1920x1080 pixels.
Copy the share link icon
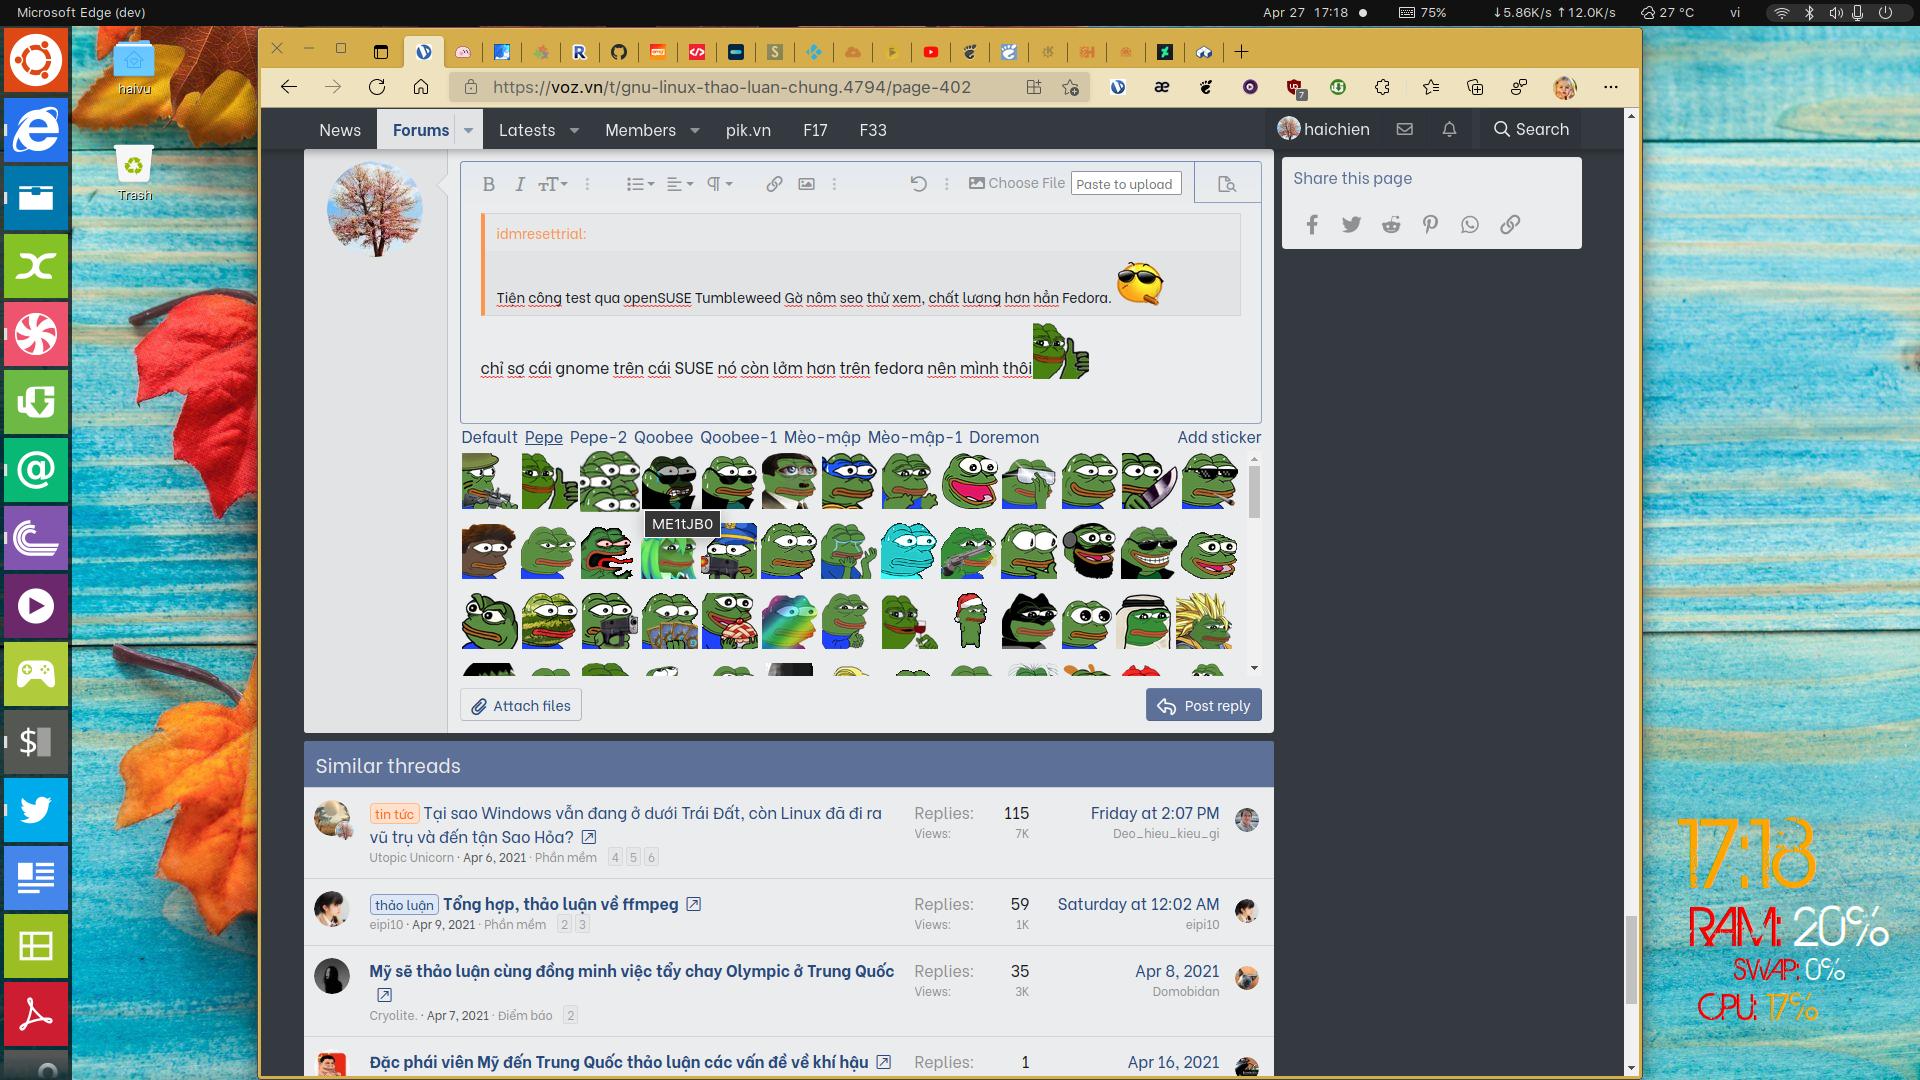1510,225
